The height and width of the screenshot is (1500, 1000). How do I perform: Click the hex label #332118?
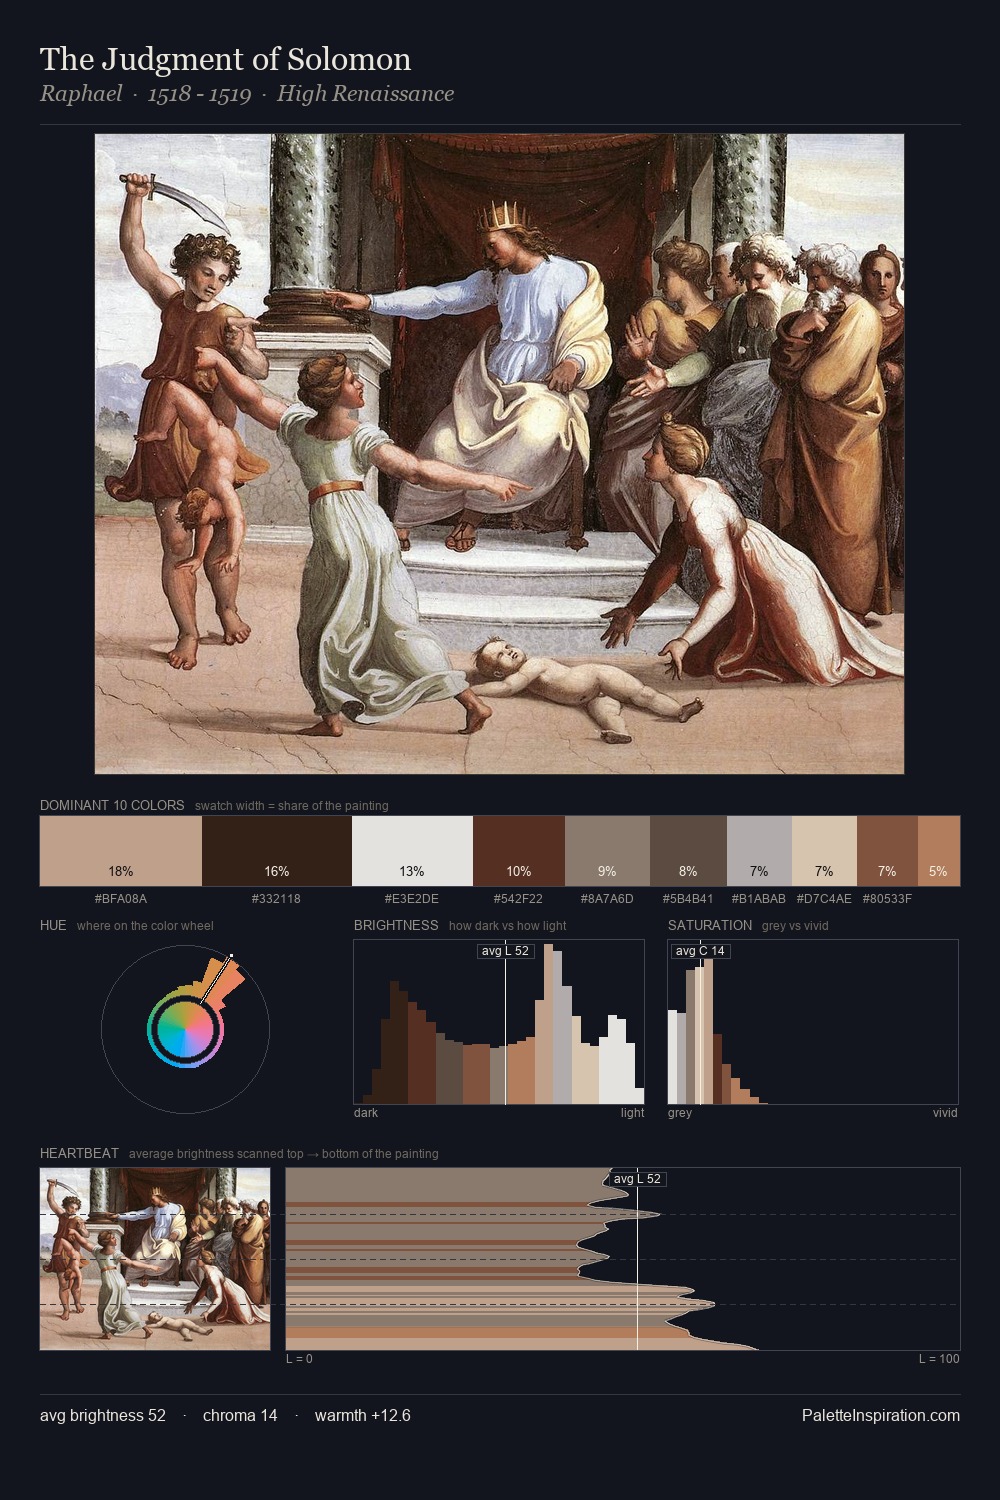276,898
